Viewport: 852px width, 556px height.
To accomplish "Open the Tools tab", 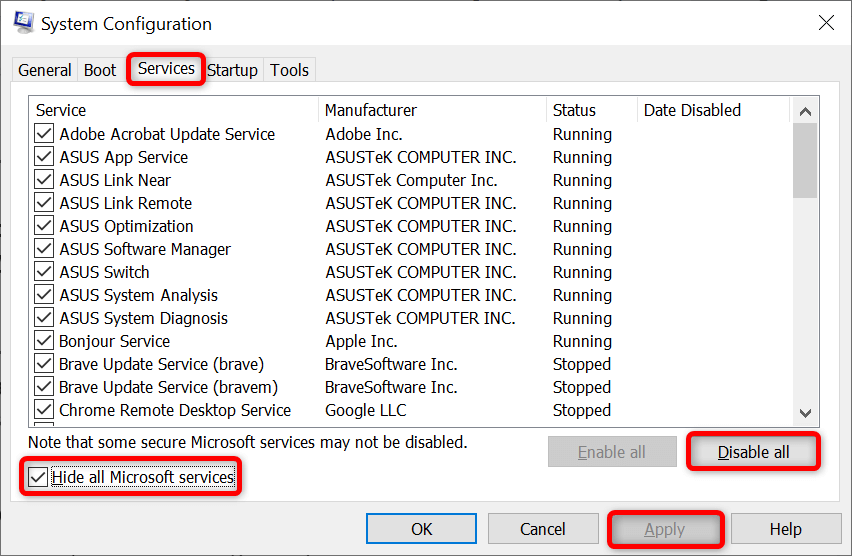I will 290,70.
